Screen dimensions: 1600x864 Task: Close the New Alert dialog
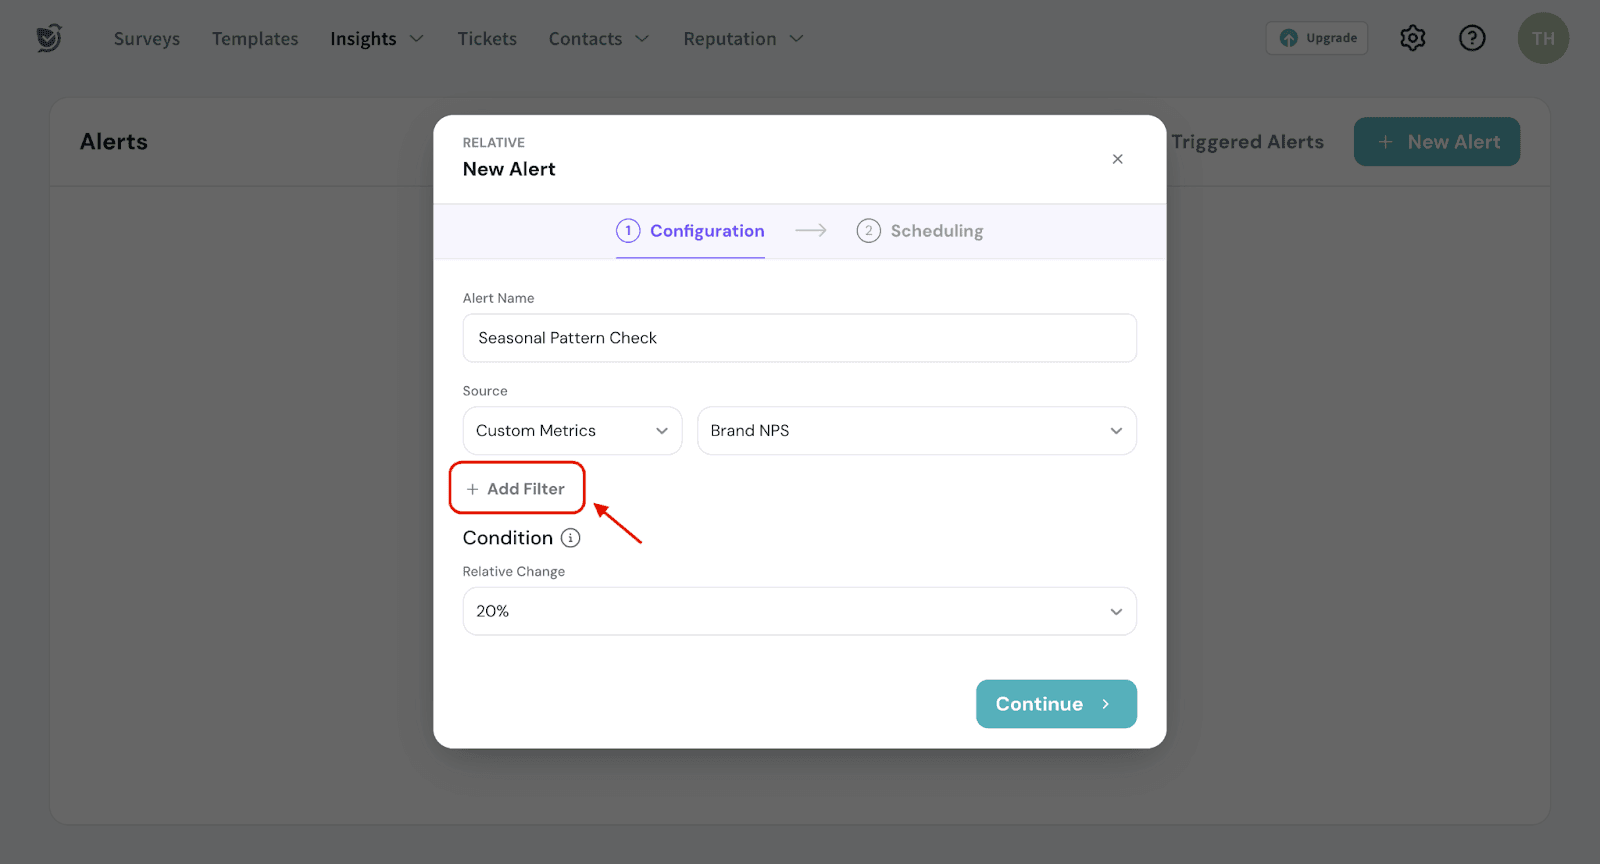pyautogui.click(x=1117, y=159)
